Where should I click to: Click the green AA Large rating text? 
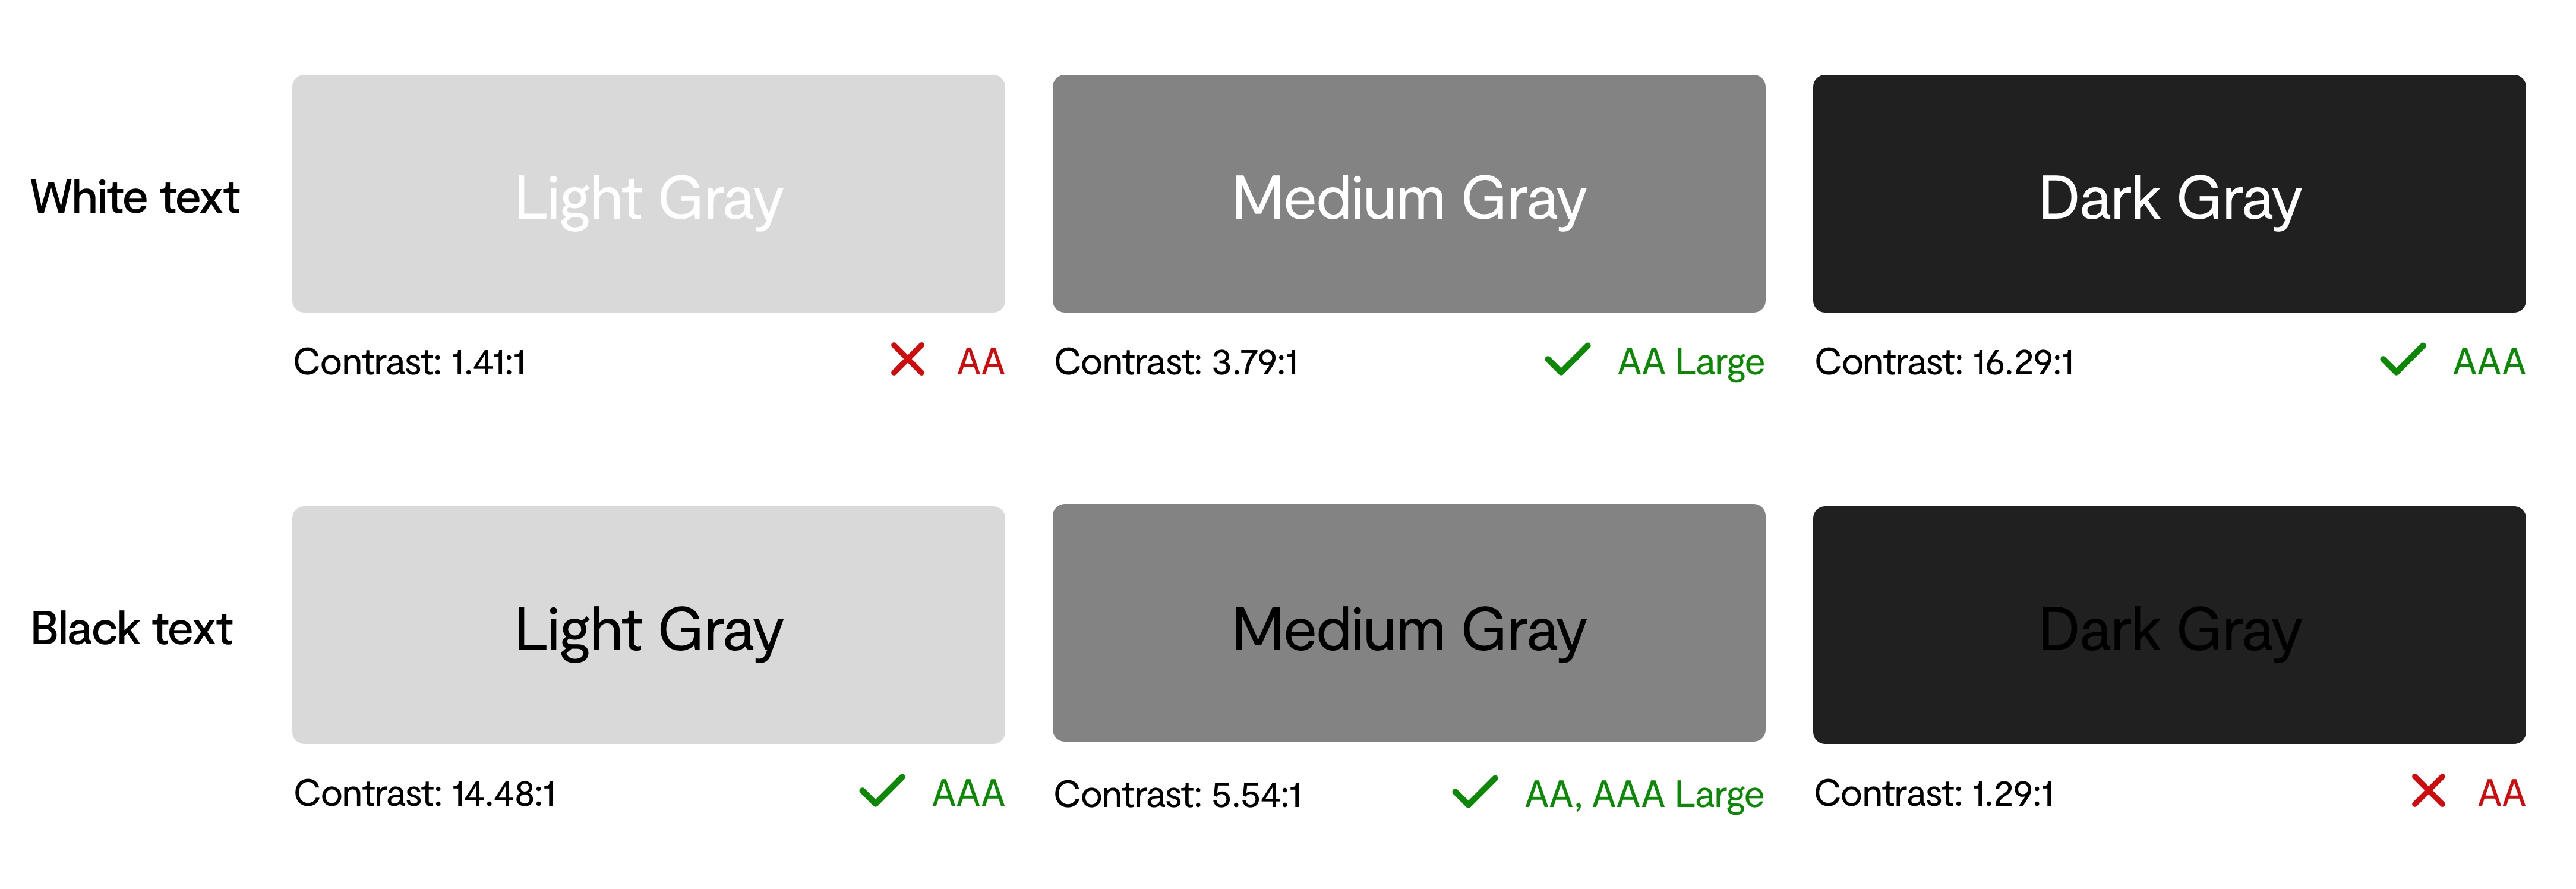(1691, 363)
